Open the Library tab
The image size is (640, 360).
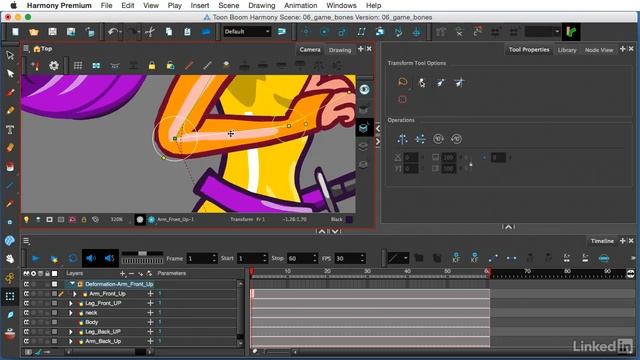(x=567, y=50)
